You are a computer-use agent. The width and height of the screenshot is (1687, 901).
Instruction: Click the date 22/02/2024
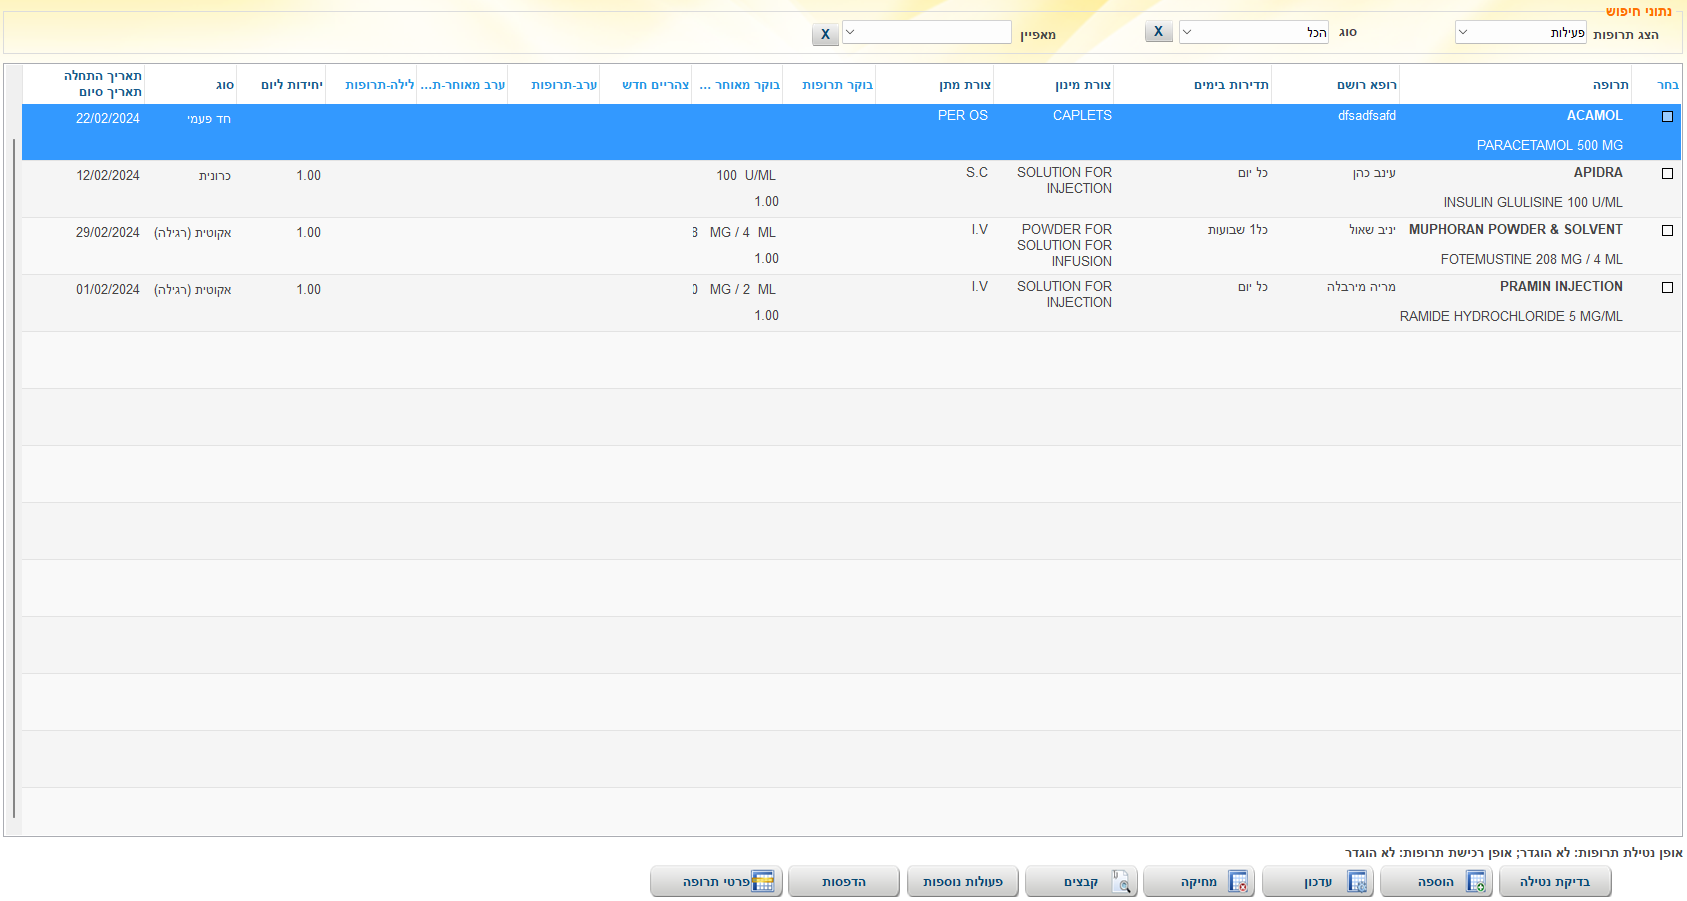[x=108, y=119]
